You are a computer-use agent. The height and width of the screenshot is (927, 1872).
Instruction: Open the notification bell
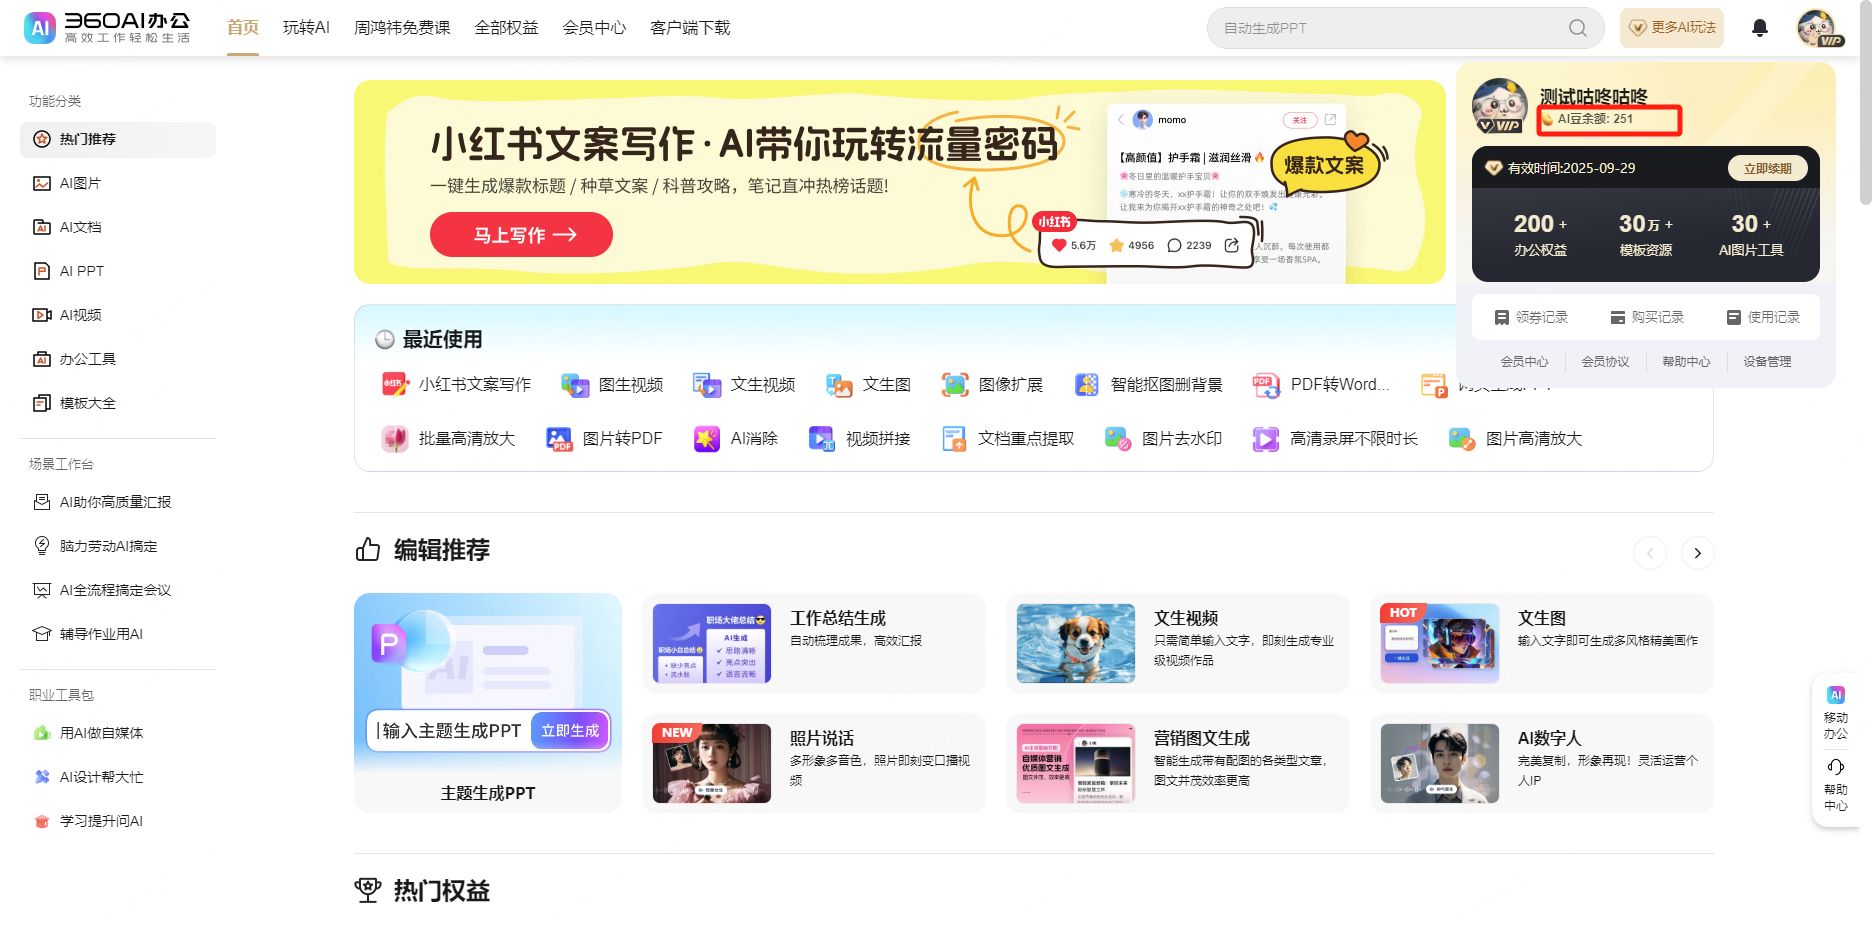click(1760, 28)
